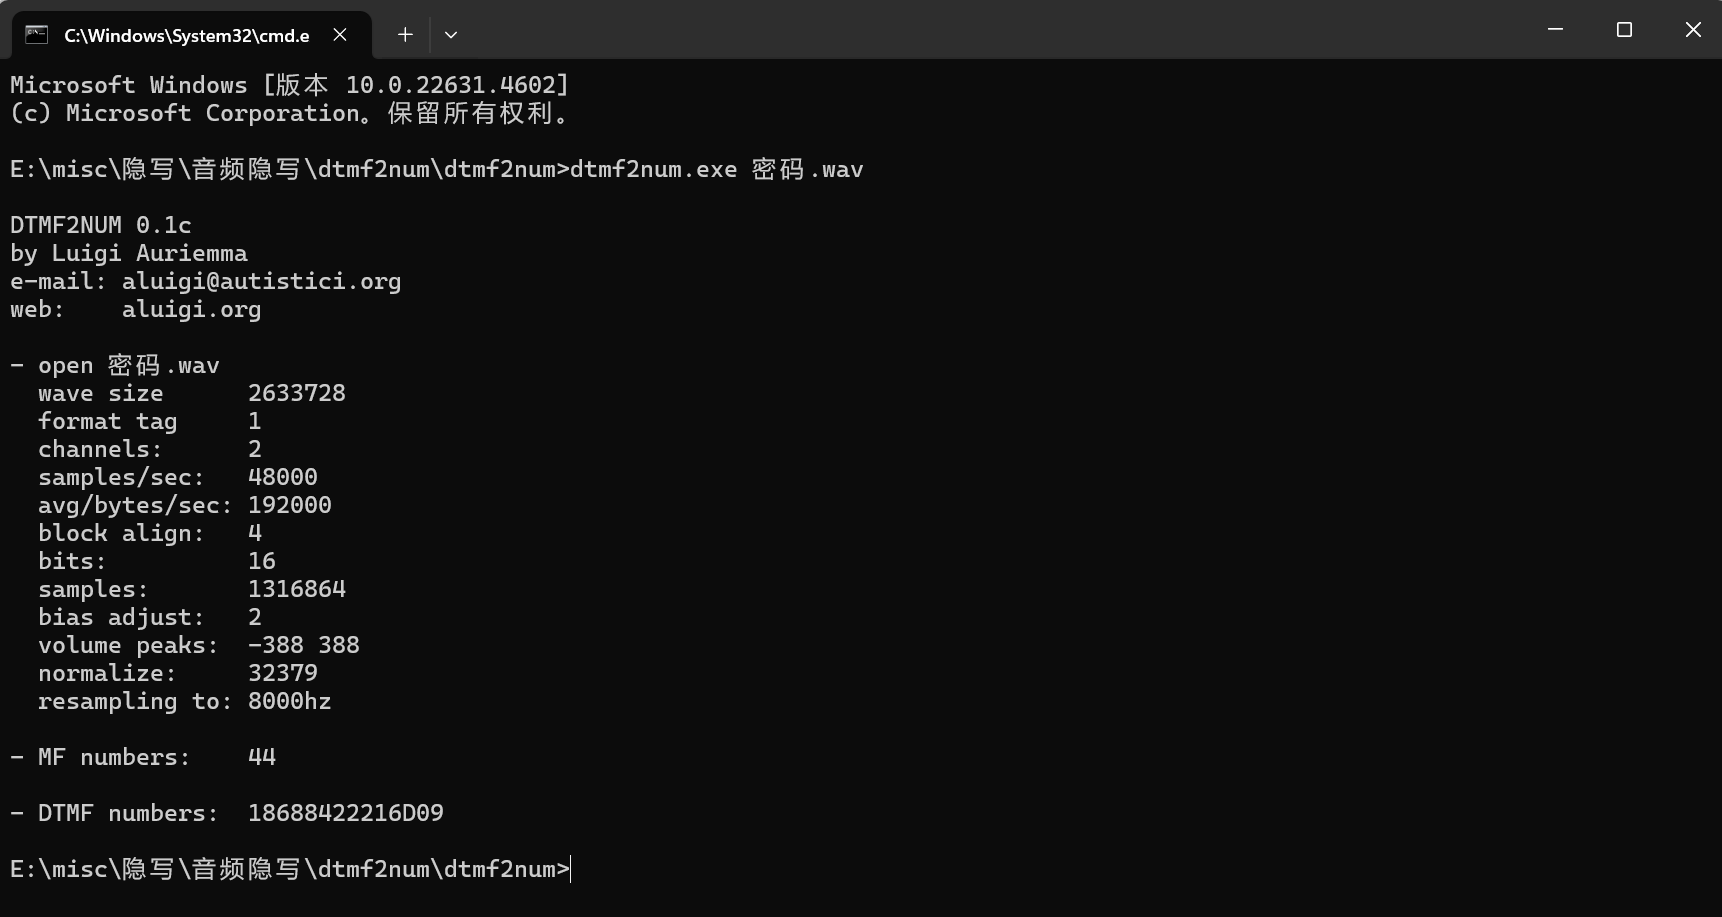Click the samples/sec value 48000
This screenshot has height=917, width=1722.
[283, 477]
